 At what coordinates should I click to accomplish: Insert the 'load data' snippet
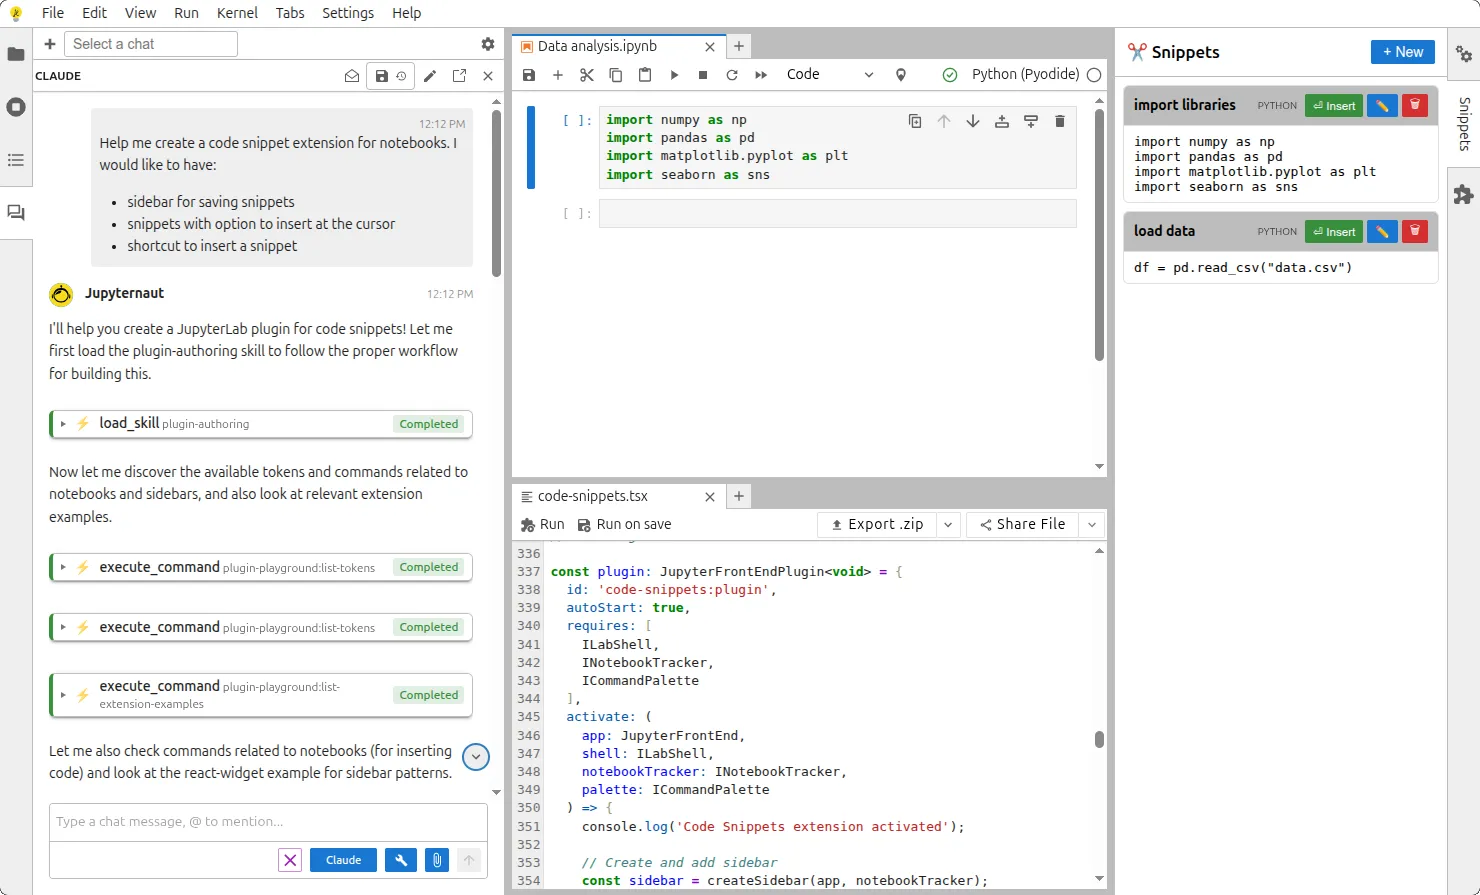coord(1334,231)
